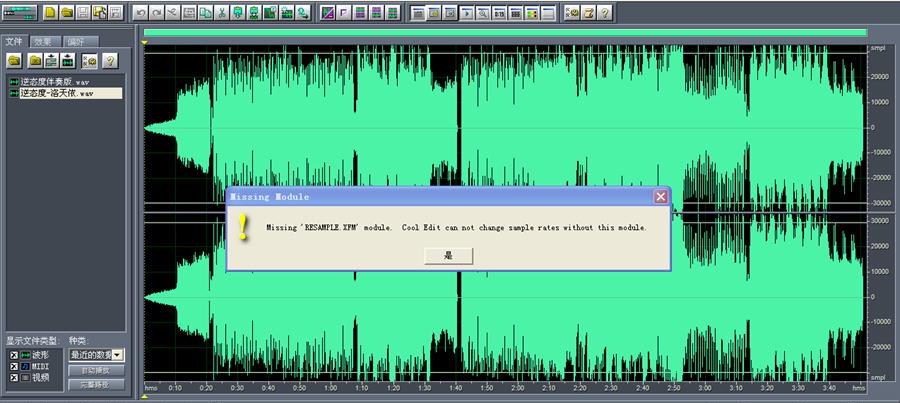
Task: Click the 1:40 mark on the time ruler
Action: 456,388
